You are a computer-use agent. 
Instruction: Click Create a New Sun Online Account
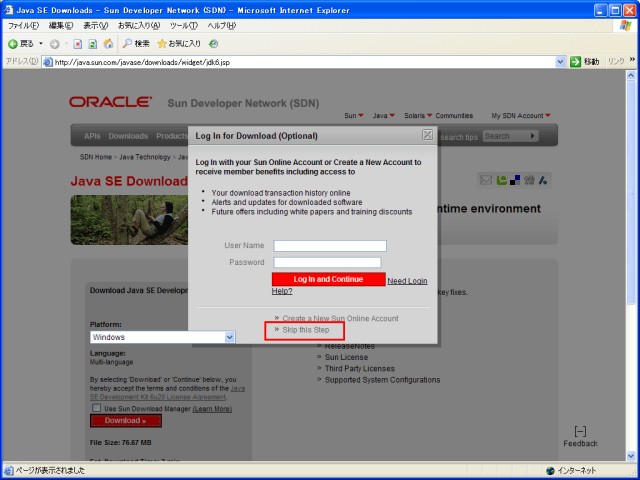pos(340,318)
